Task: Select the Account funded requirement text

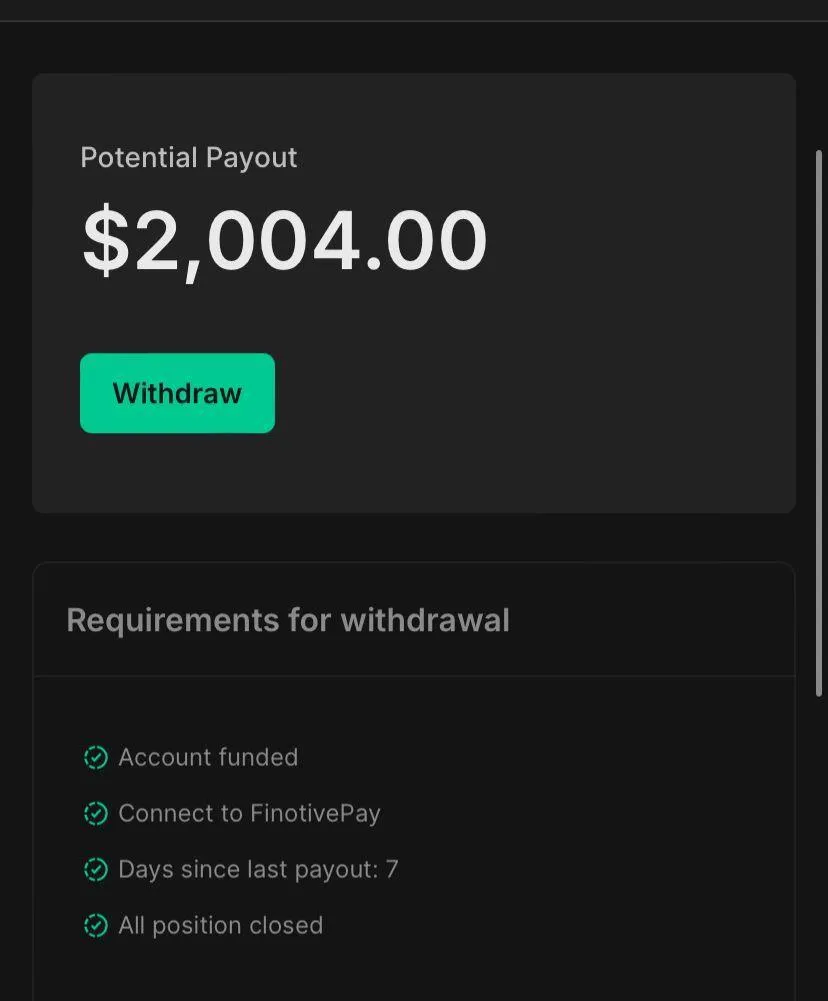Action: (x=208, y=758)
